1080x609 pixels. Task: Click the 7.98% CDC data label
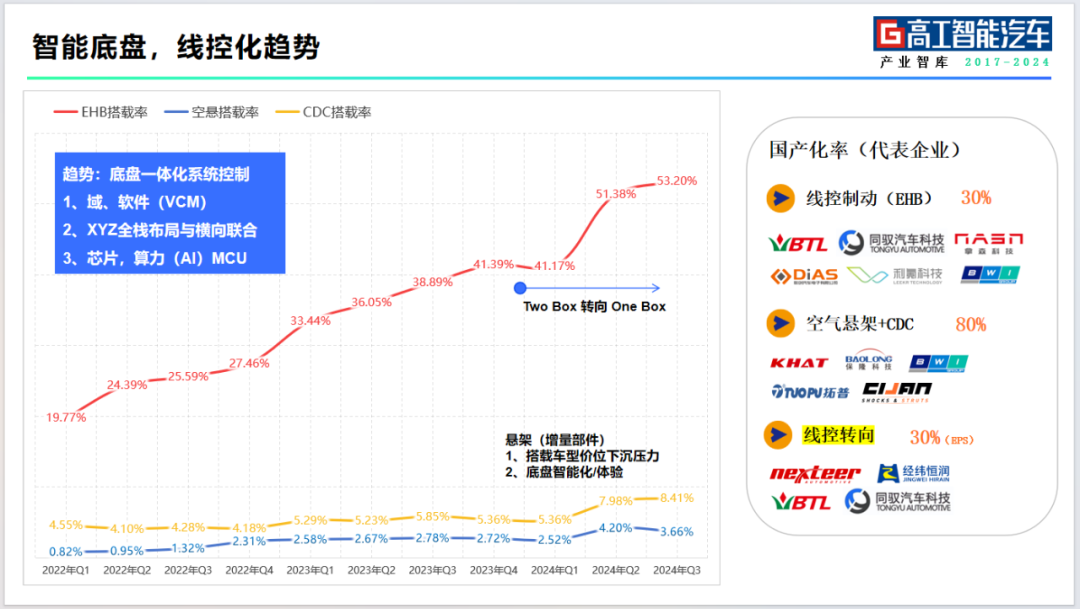coord(616,501)
